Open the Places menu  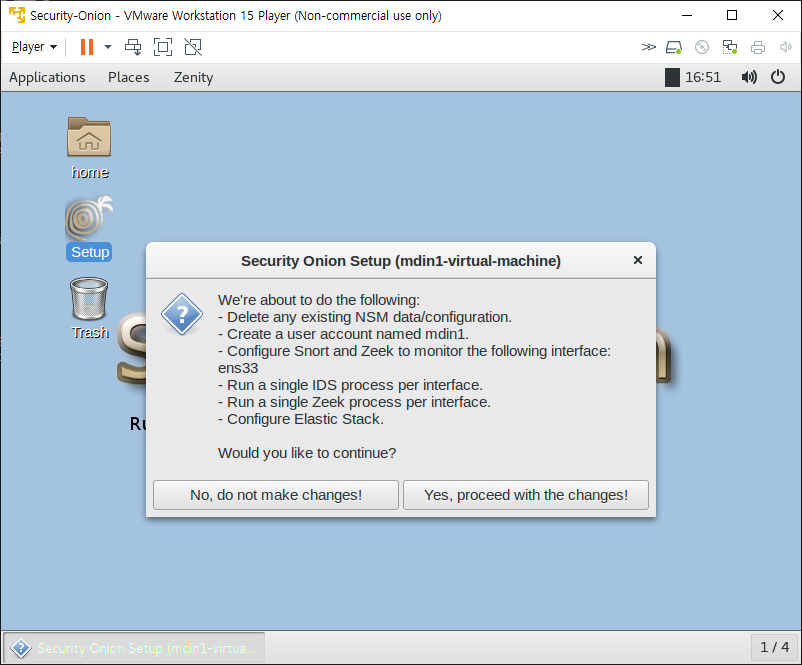[128, 77]
